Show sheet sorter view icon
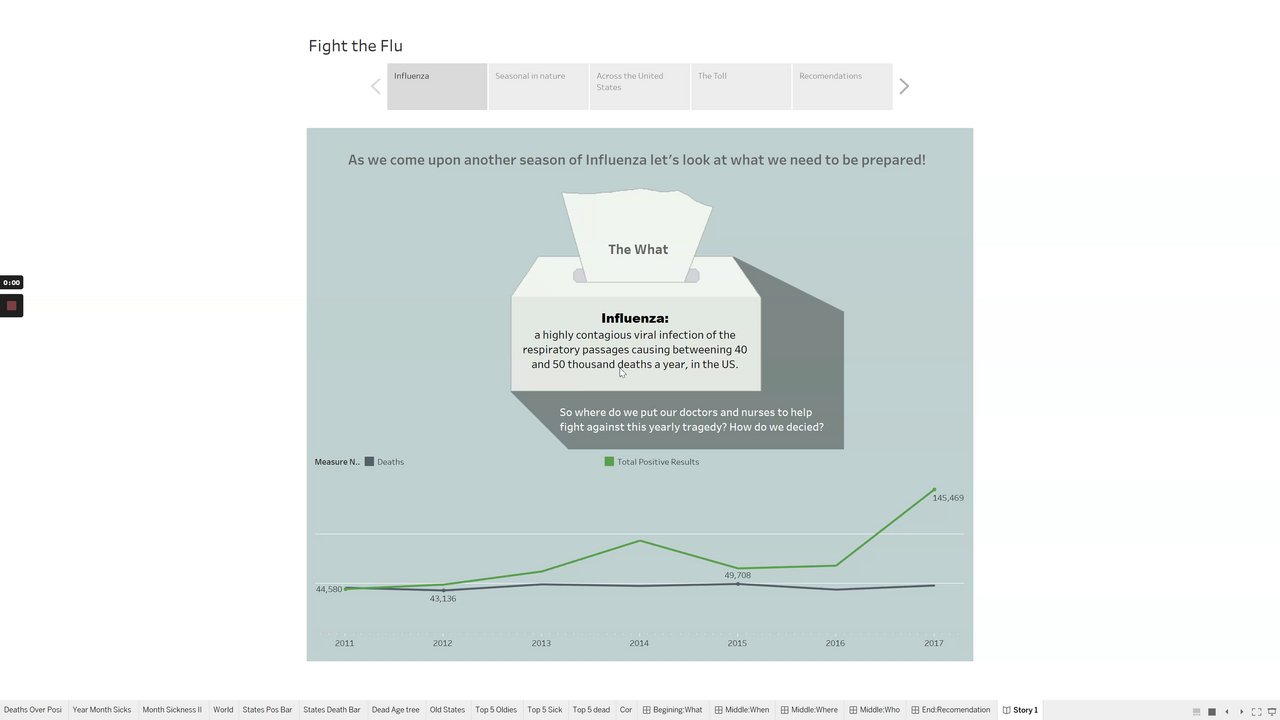Viewport: 1280px width, 720px height. 1211,711
